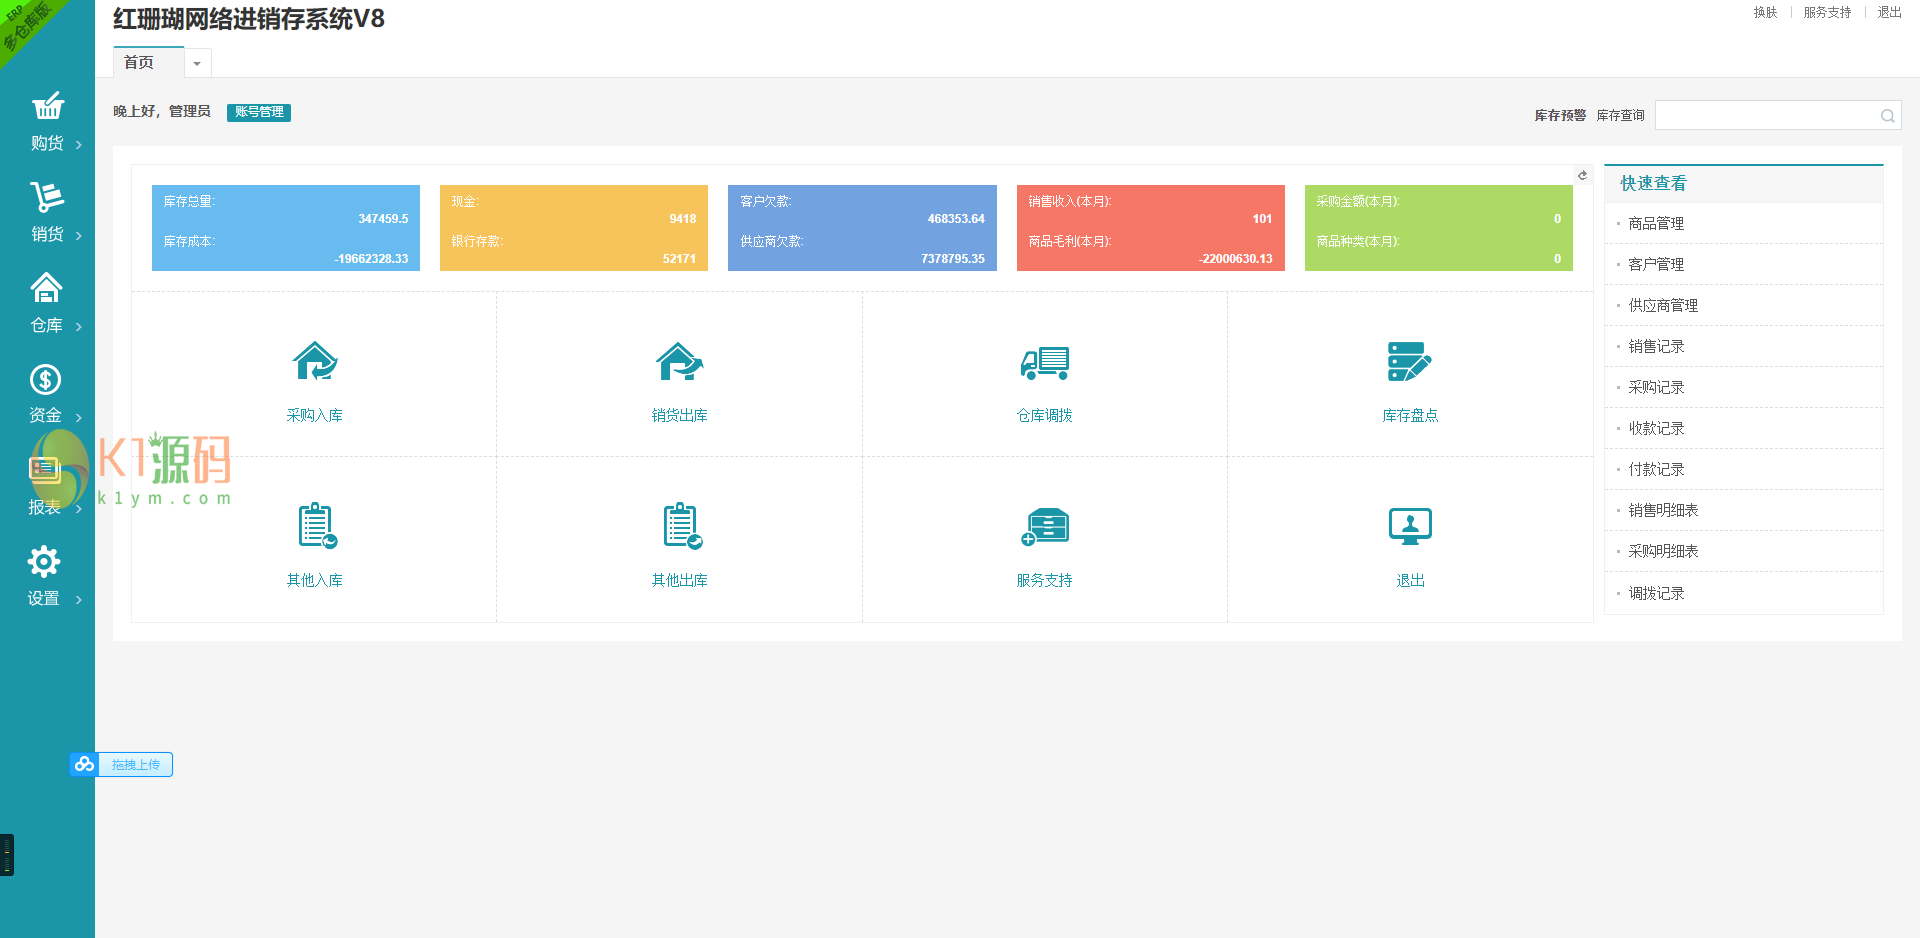Expand the 购货 sidebar chevron
This screenshot has width=1920, height=938.
coord(79,145)
